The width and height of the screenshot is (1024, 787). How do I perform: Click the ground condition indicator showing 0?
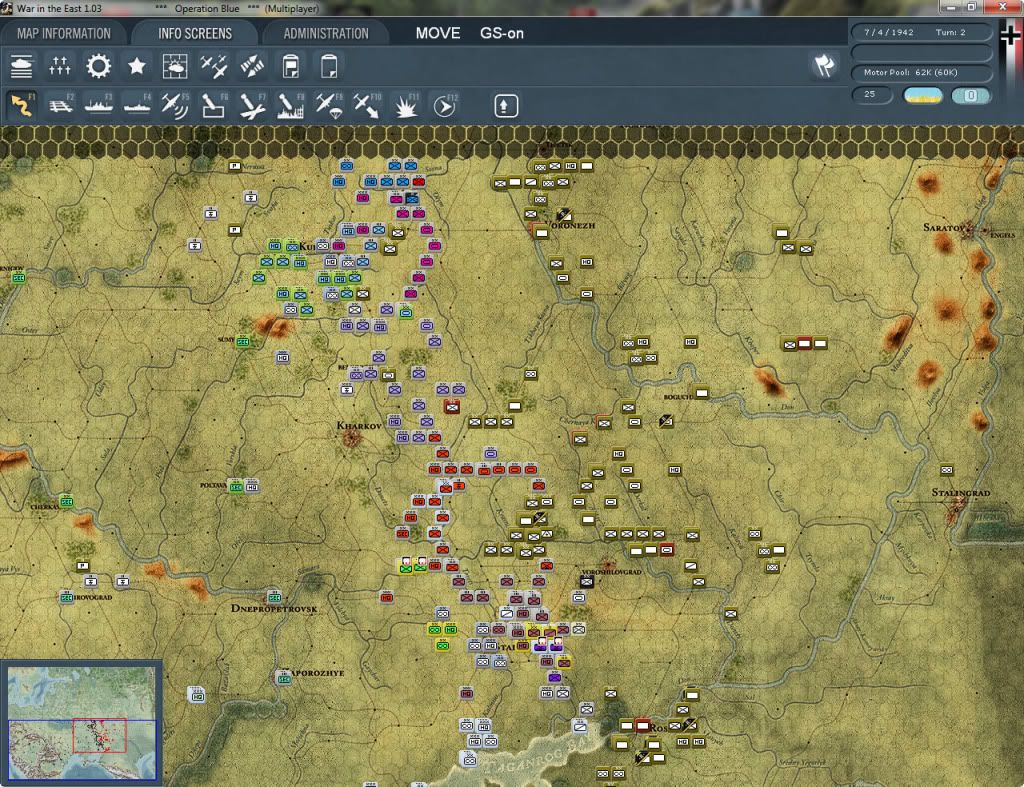point(970,95)
